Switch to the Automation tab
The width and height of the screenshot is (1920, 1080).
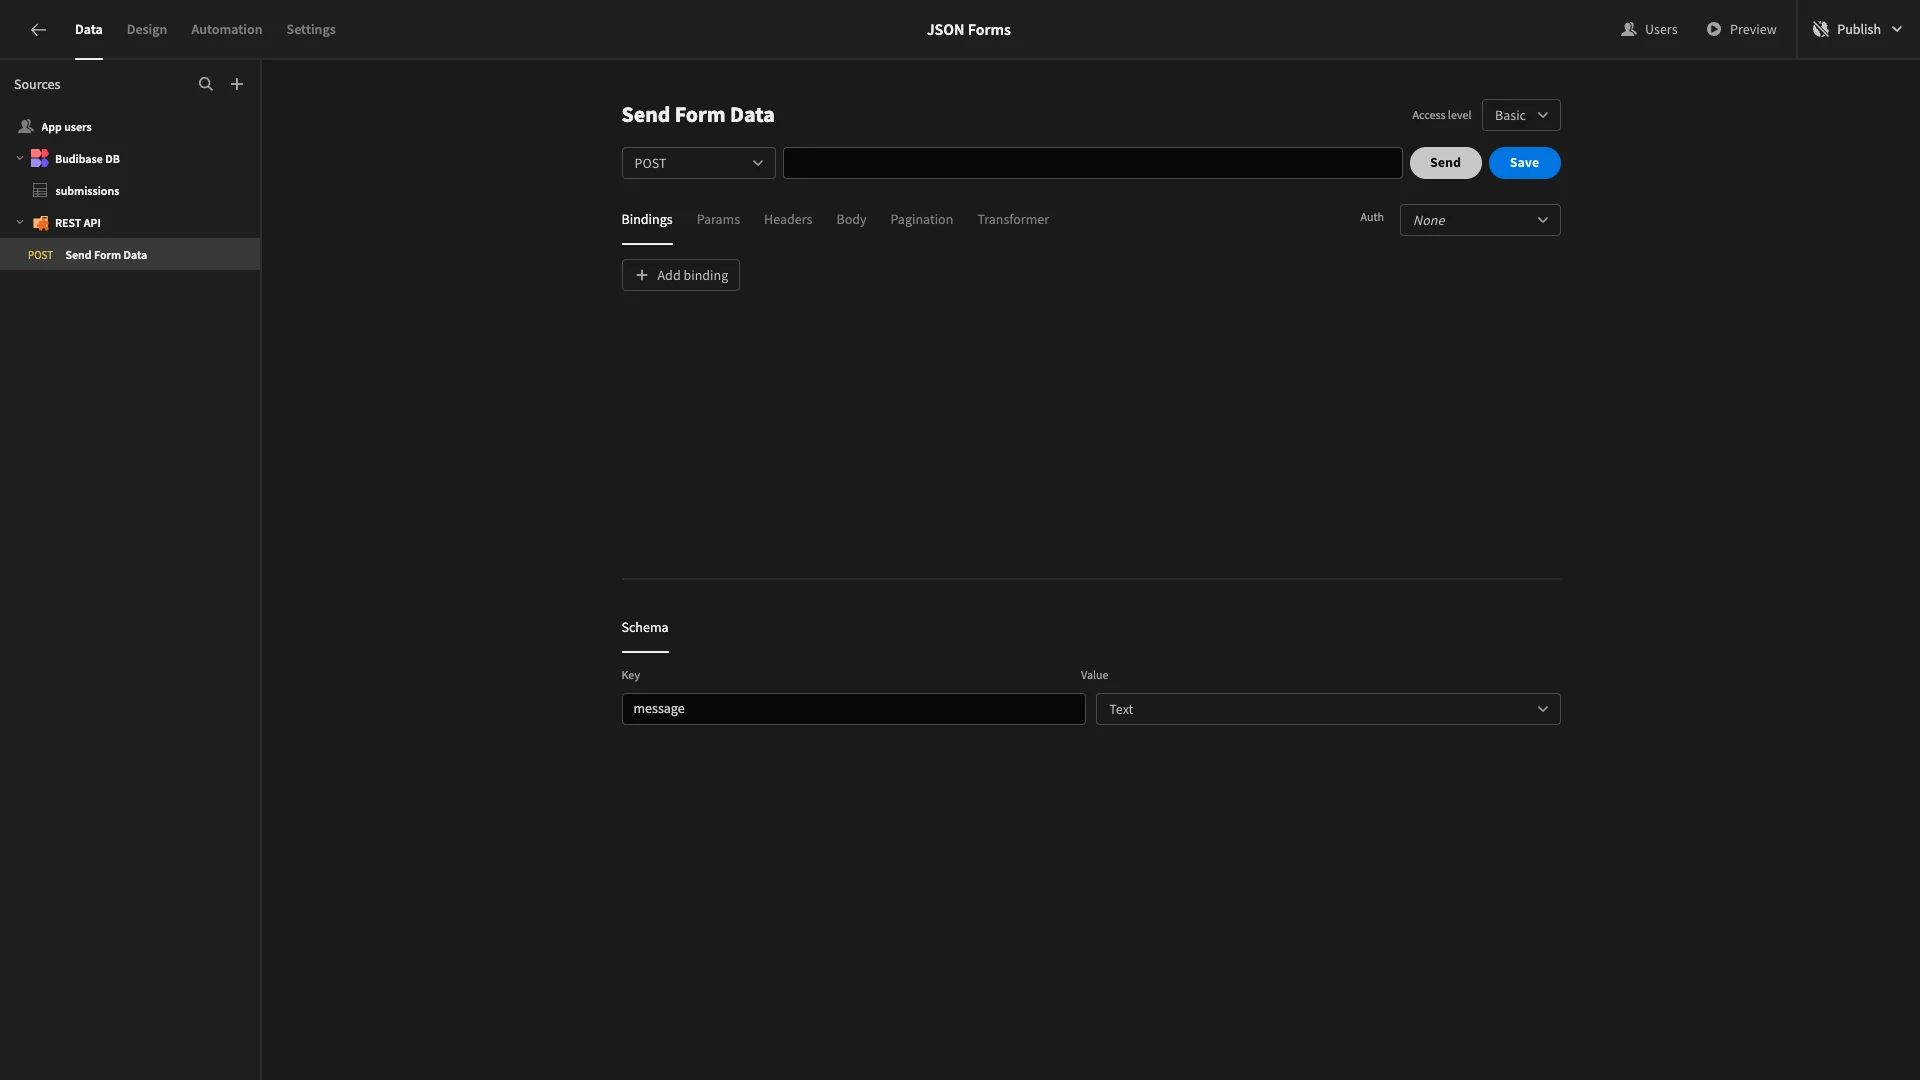click(227, 29)
